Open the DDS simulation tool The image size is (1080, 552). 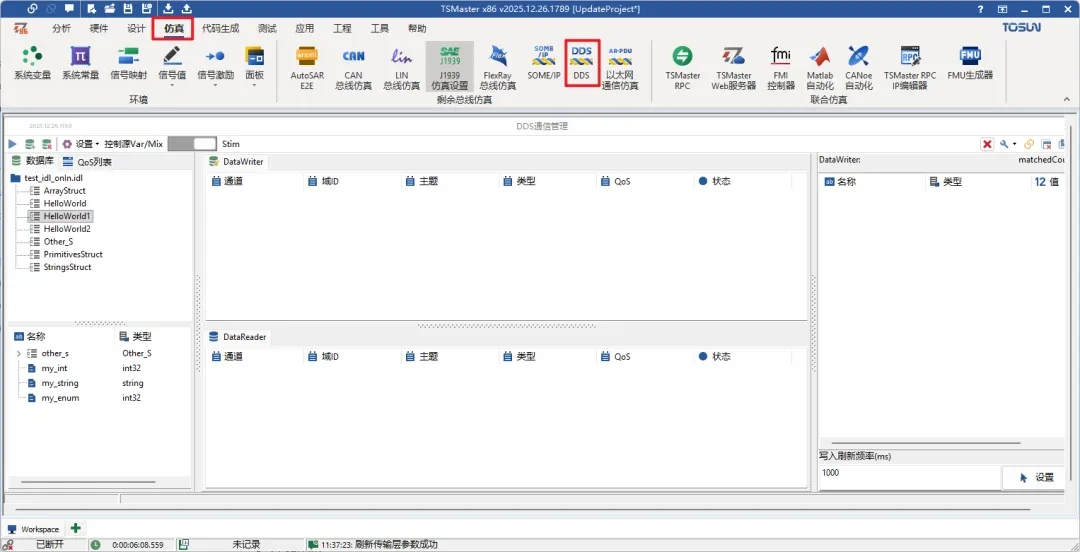pyautogui.click(x=582, y=63)
